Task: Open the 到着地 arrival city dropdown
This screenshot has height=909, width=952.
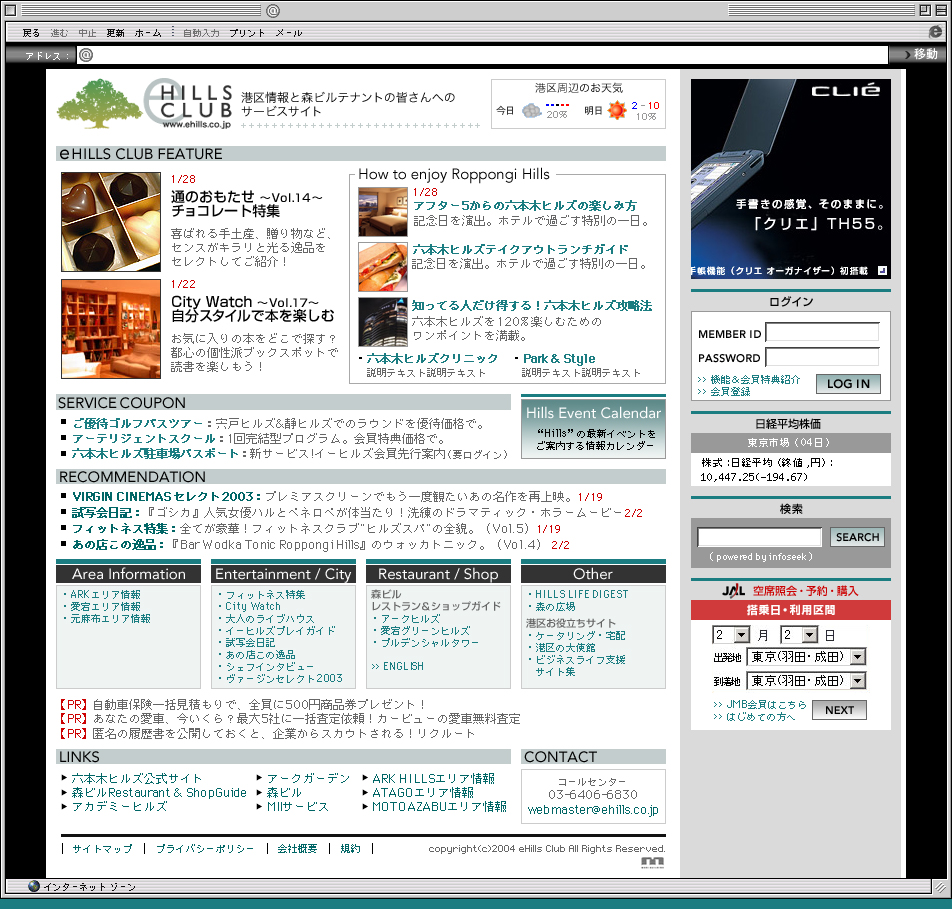Action: point(806,681)
